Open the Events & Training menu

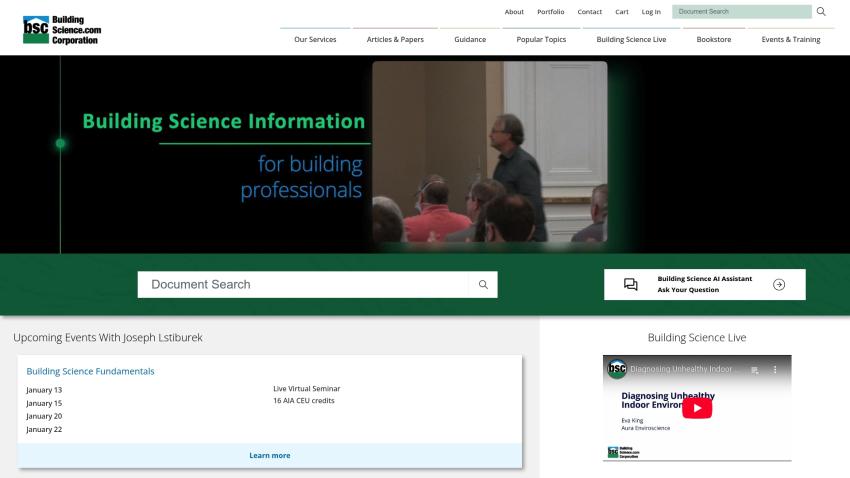pos(790,40)
